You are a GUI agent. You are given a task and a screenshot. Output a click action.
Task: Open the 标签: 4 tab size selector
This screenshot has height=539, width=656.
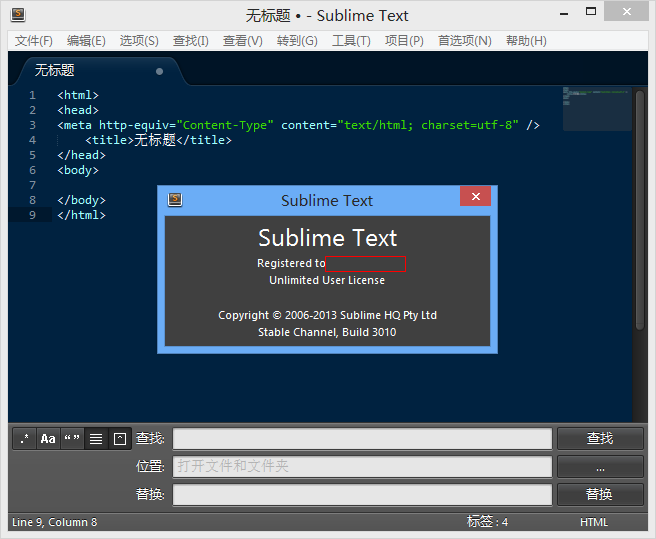coord(487,522)
